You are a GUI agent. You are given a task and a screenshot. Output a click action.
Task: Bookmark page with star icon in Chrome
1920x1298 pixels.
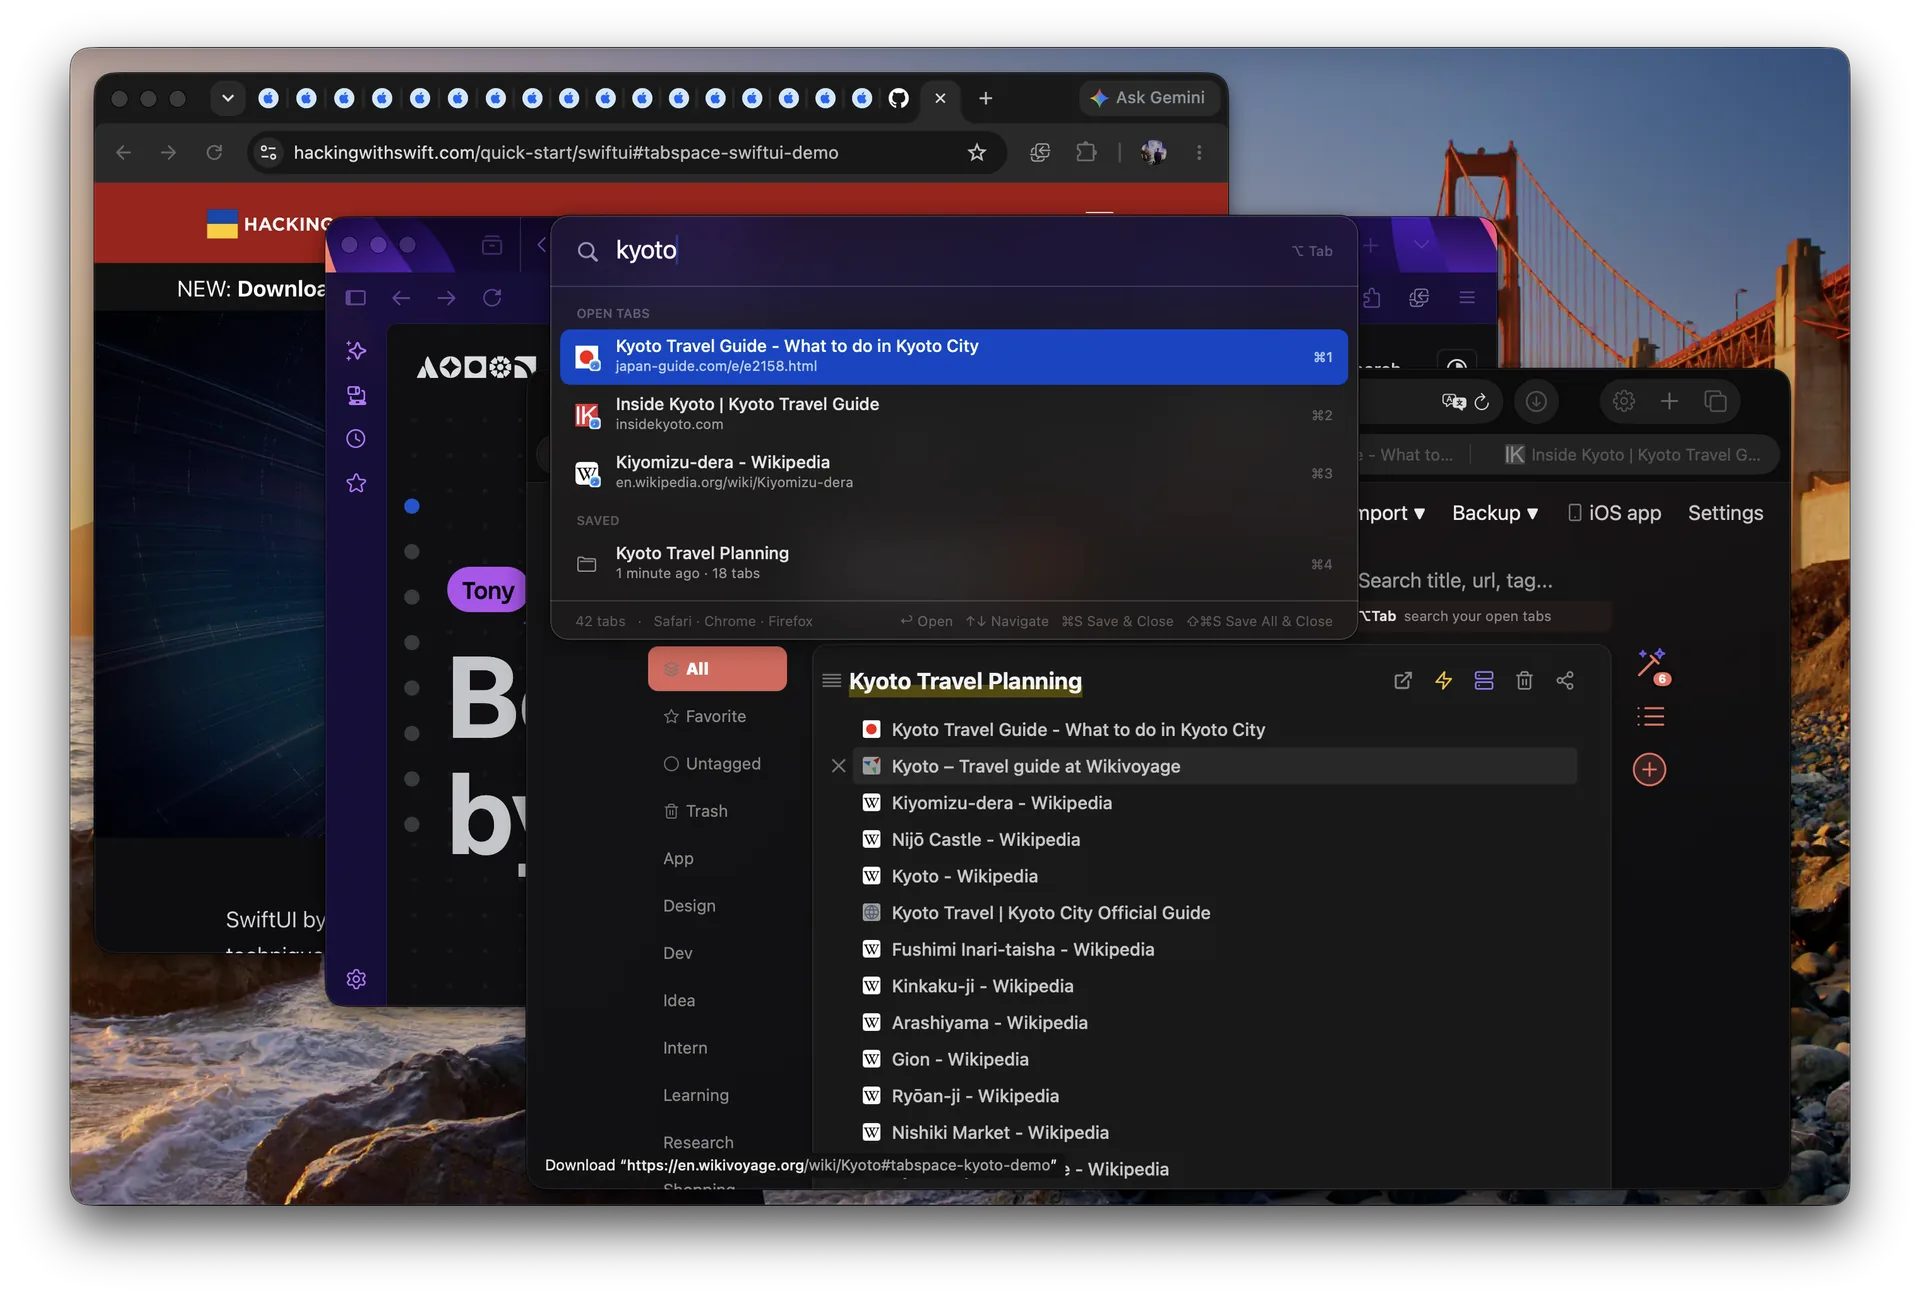[x=977, y=152]
